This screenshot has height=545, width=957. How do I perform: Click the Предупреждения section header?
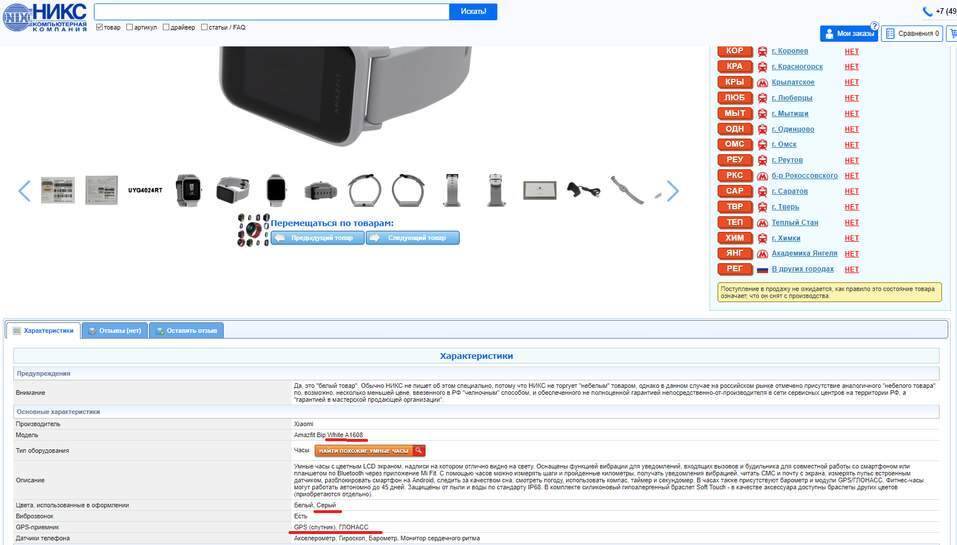(476, 374)
